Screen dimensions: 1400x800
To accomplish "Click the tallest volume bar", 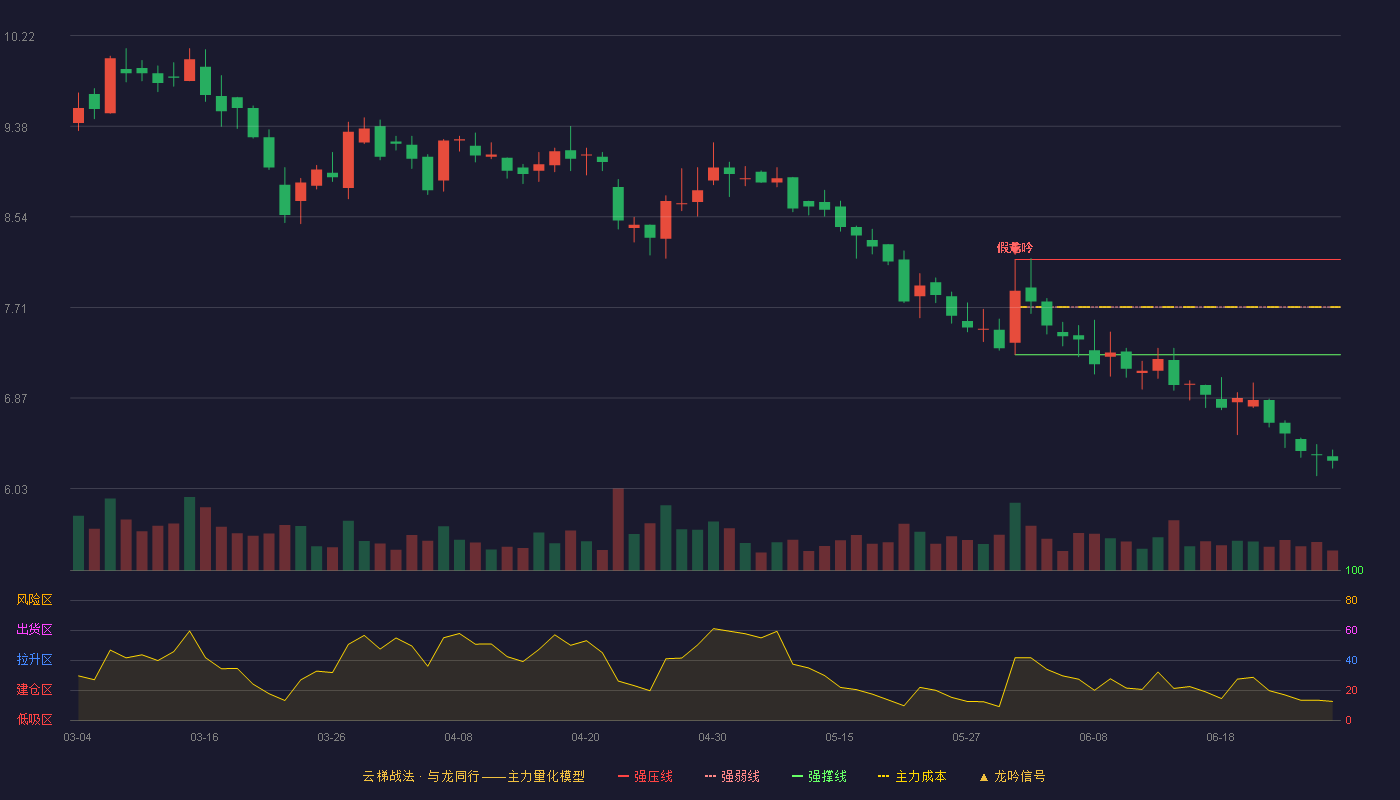I will pyautogui.click(x=618, y=529).
